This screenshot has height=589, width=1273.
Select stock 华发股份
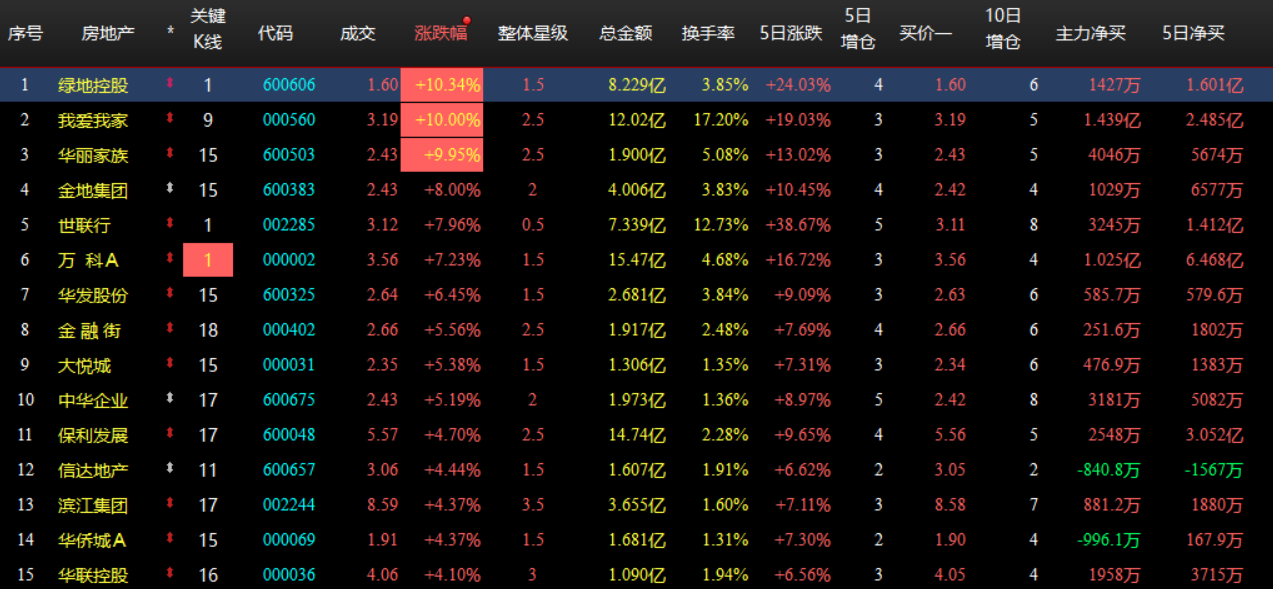[x=93, y=295]
